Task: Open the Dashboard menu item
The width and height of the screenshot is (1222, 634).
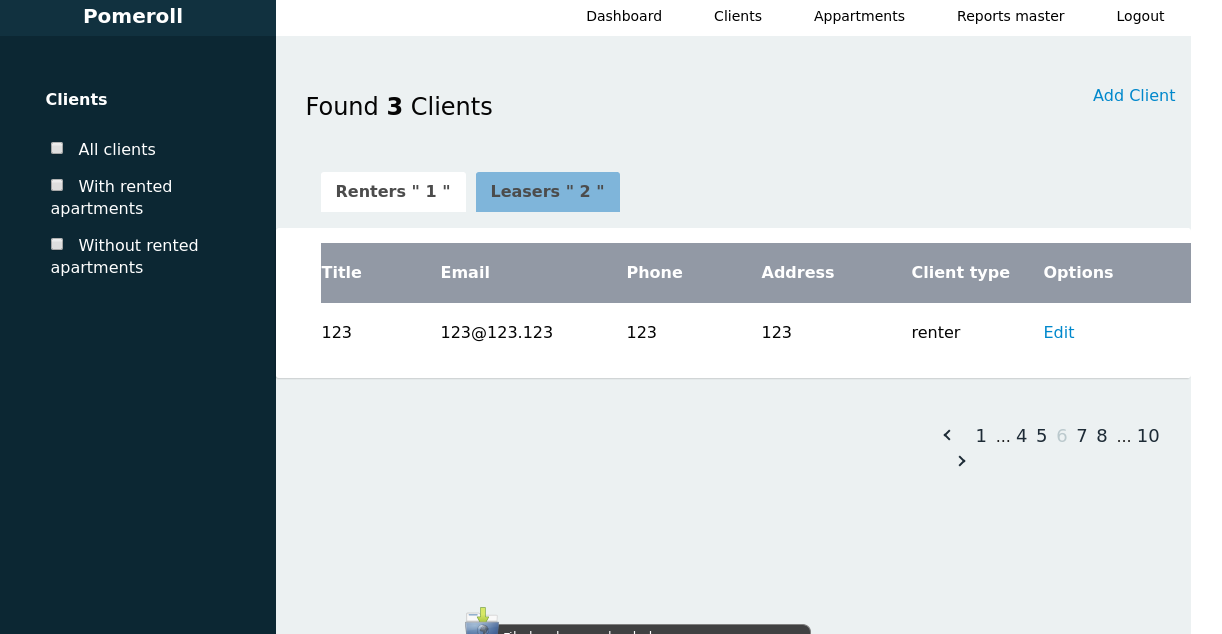Action: tap(624, 16)
